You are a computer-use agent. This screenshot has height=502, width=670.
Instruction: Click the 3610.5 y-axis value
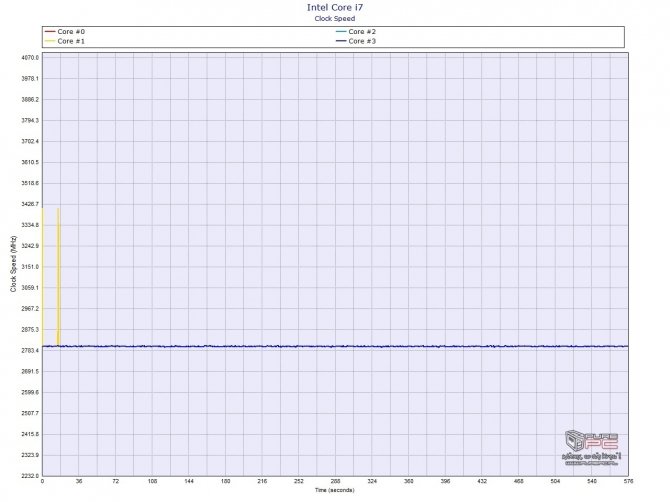[x=30, y=162]
